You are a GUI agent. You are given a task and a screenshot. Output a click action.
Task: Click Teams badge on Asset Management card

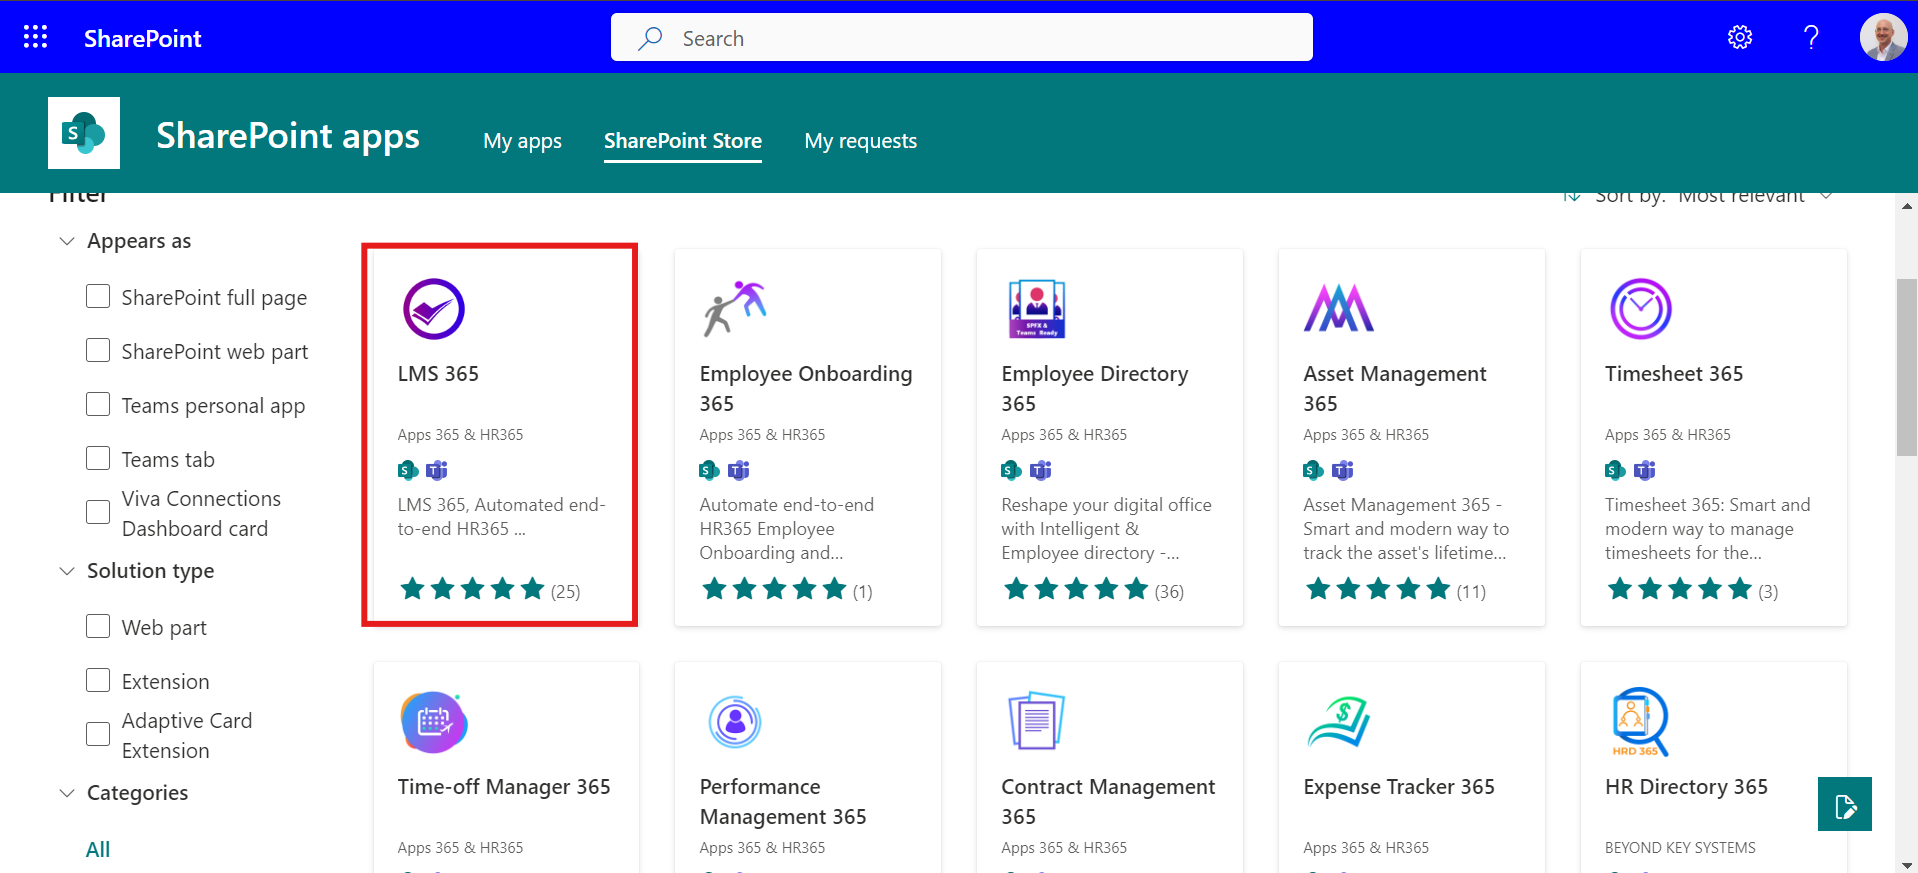pyautogui.click(x=1343, y=470)
